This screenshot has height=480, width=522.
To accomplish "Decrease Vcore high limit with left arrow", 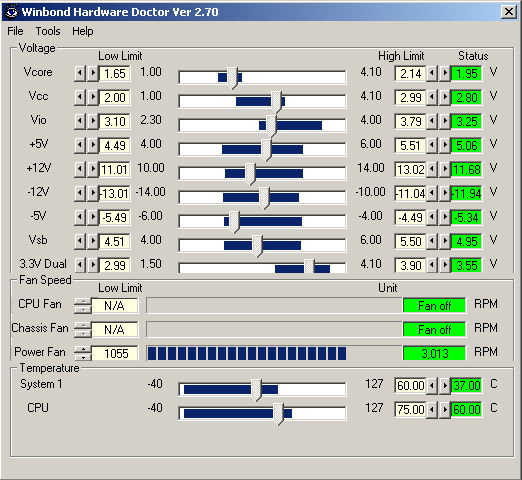I will 432,73.
